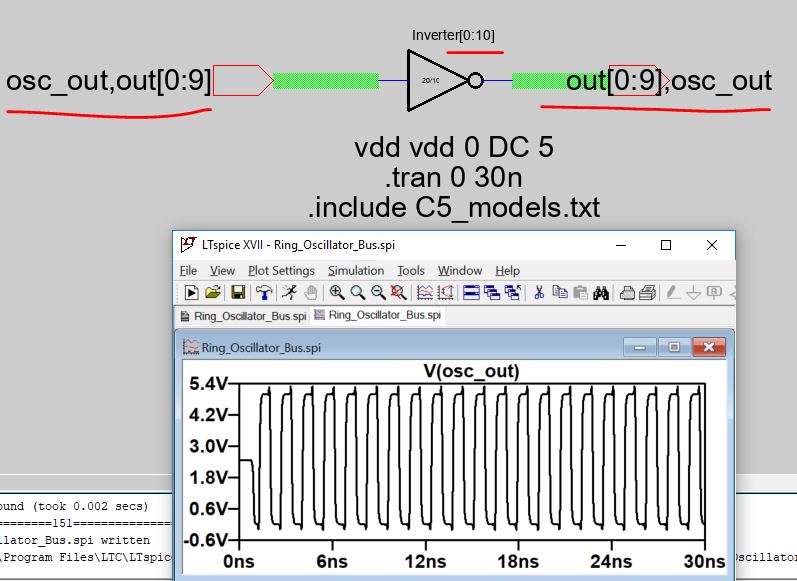Click the Halt simulation hand icon

tap(311, 293)
